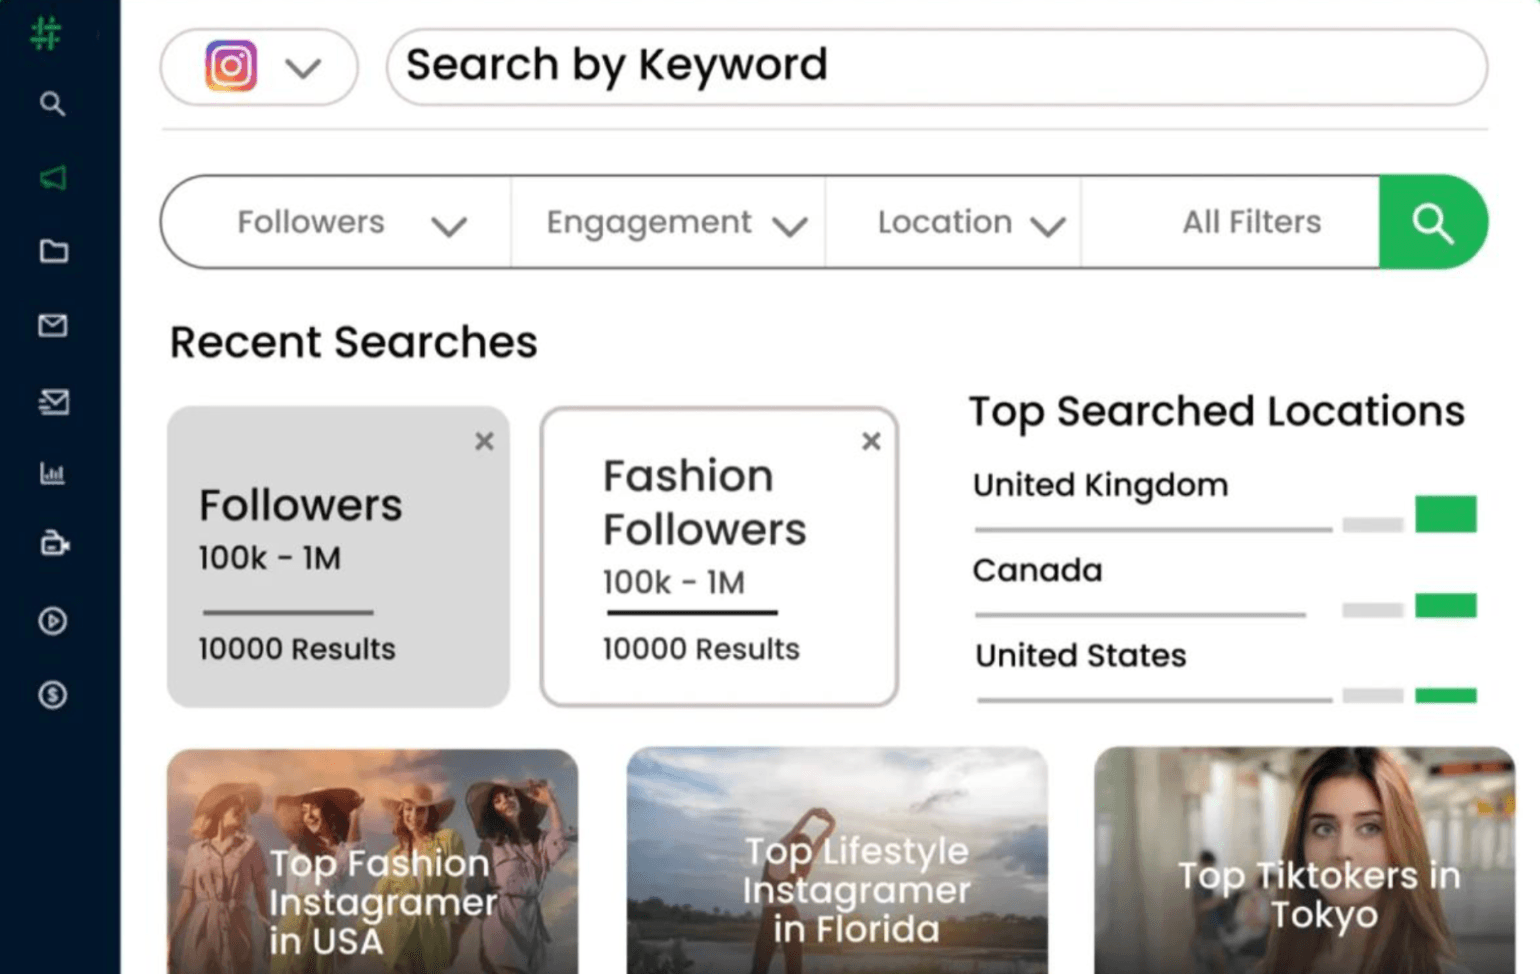The height and width of the screenshot is (974, 1540).
Task: Open campaigns megaphone icon in sidebar
Action: [53, 178]
